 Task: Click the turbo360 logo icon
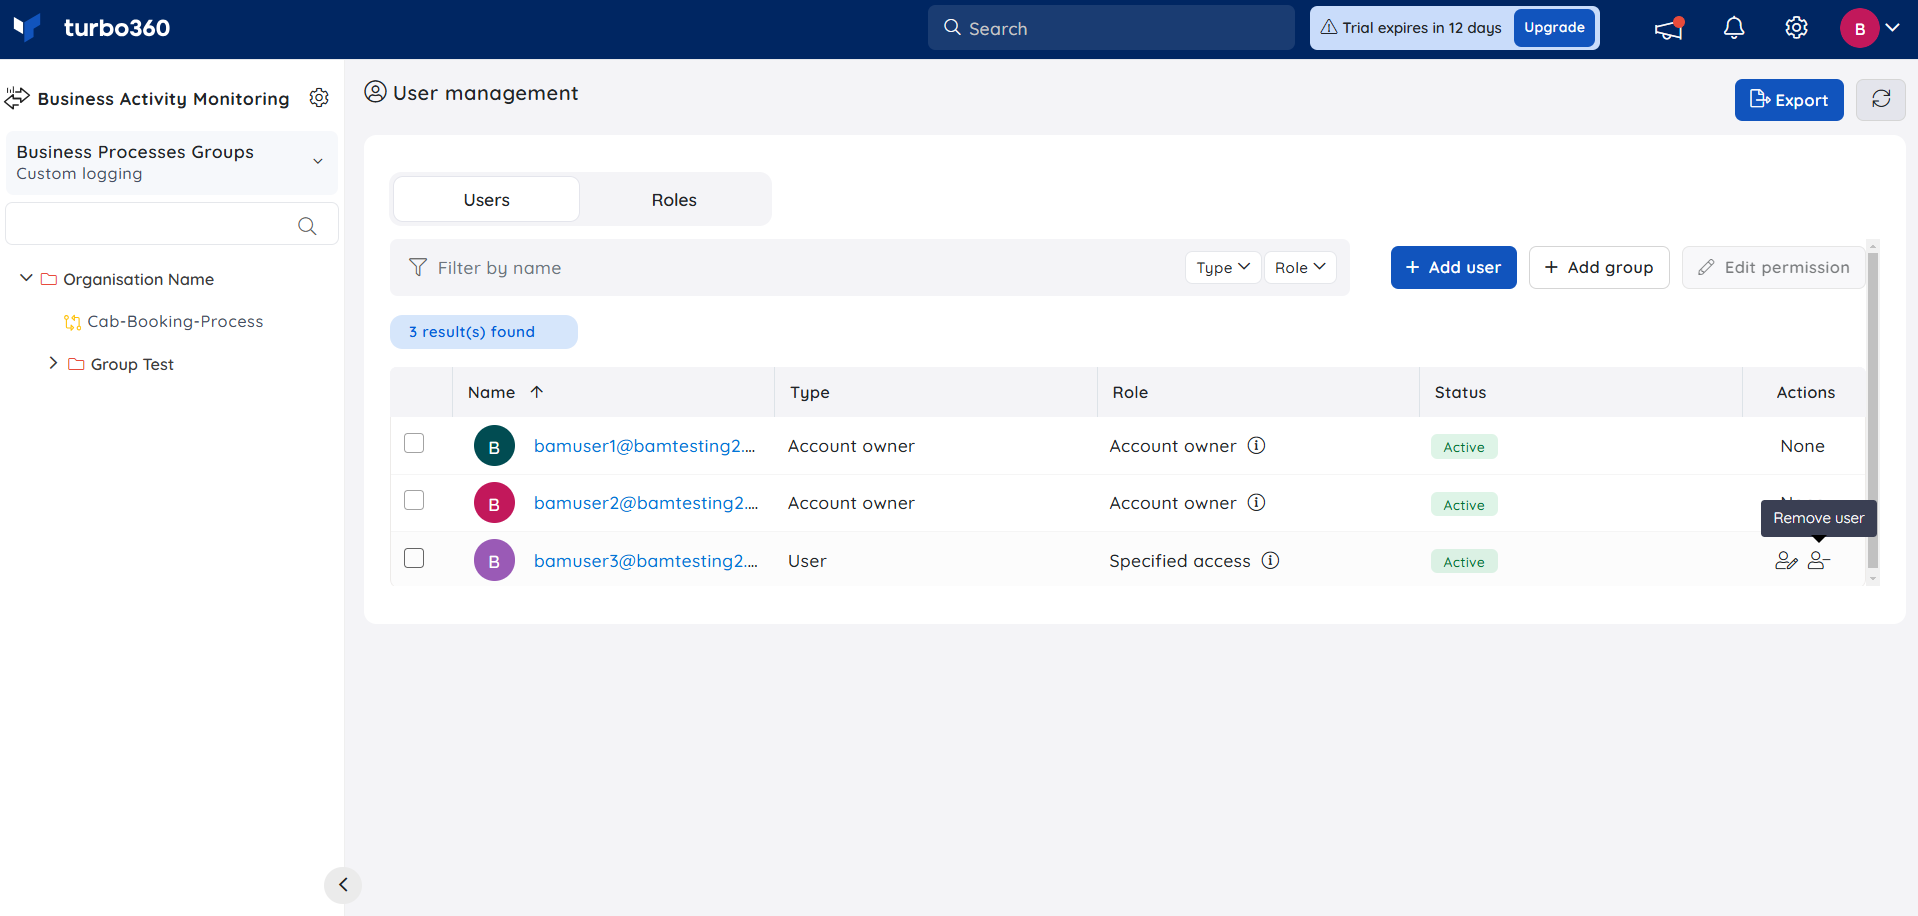(27, 27)
